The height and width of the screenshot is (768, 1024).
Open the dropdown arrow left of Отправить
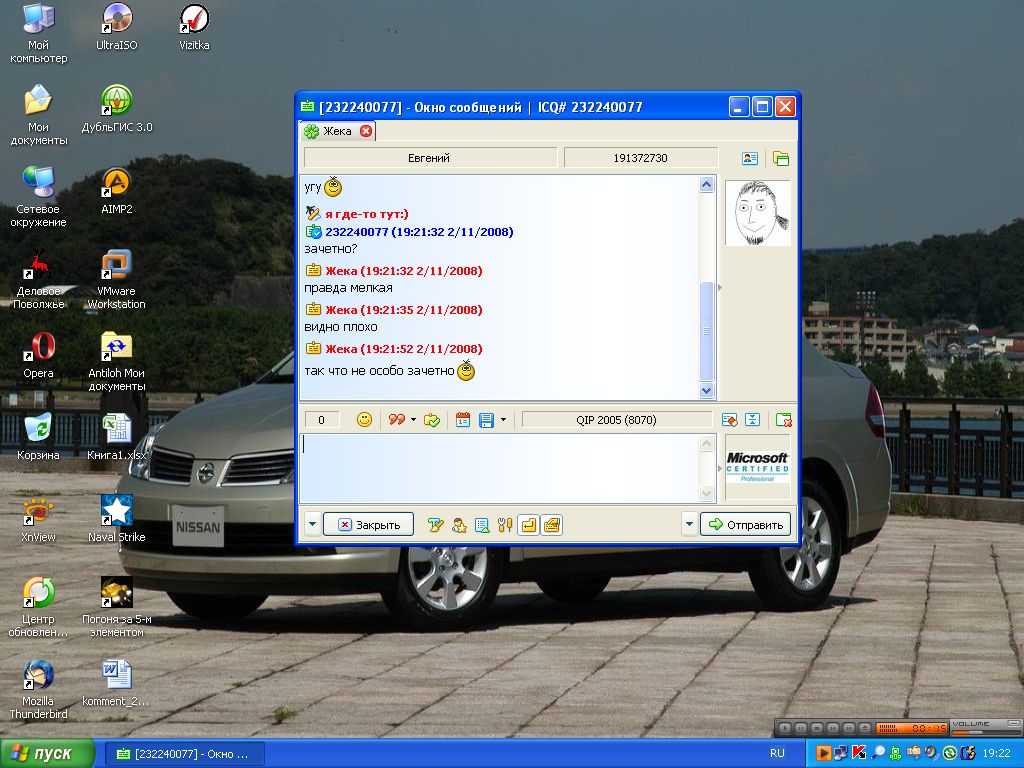click(689, 524)
